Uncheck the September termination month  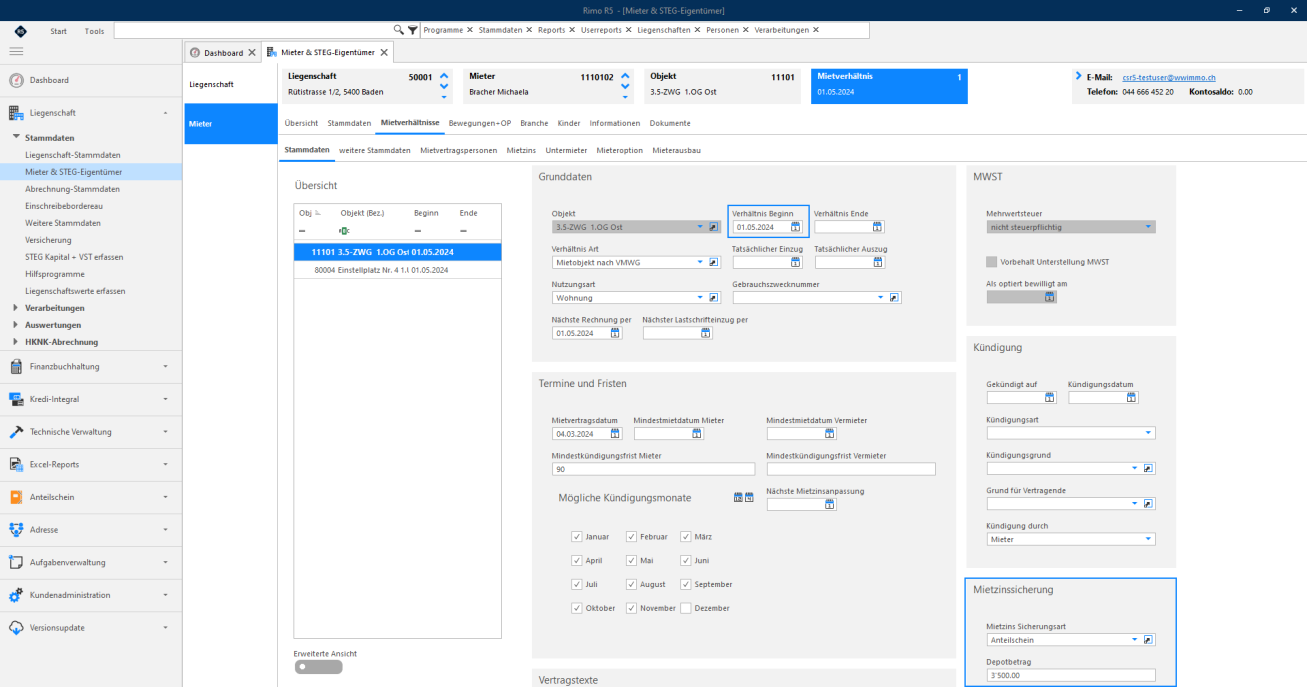[x=686, y=584]
